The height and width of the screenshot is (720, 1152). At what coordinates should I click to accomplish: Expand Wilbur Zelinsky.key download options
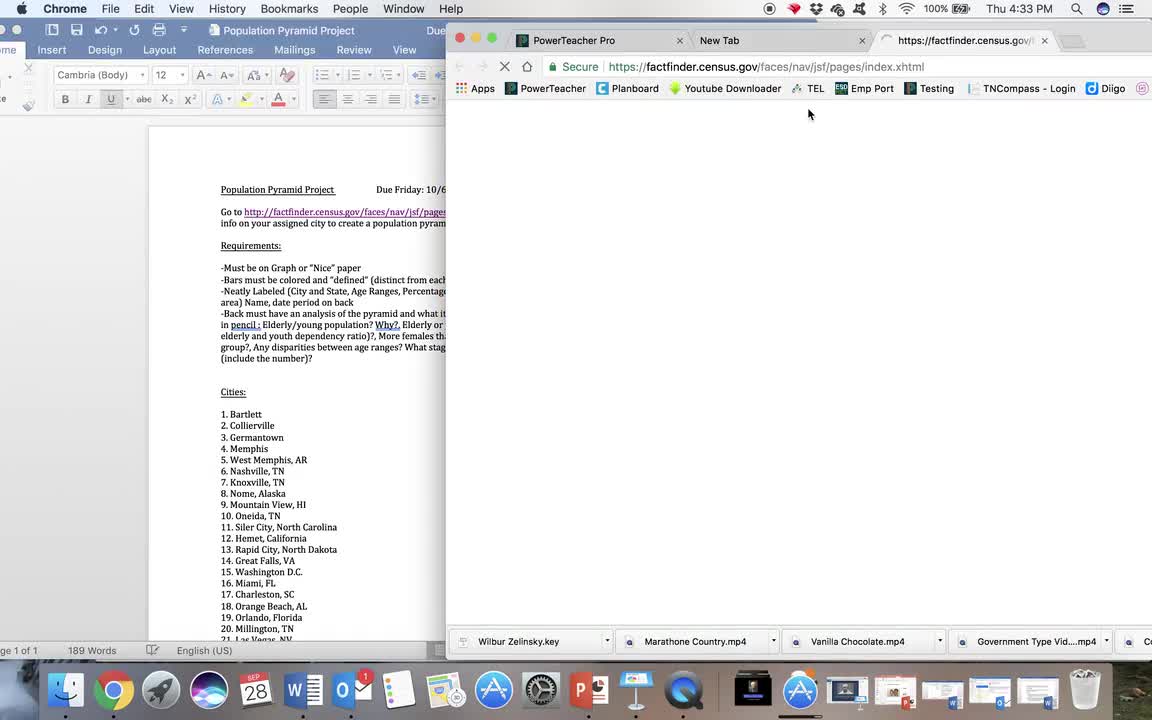607,641
